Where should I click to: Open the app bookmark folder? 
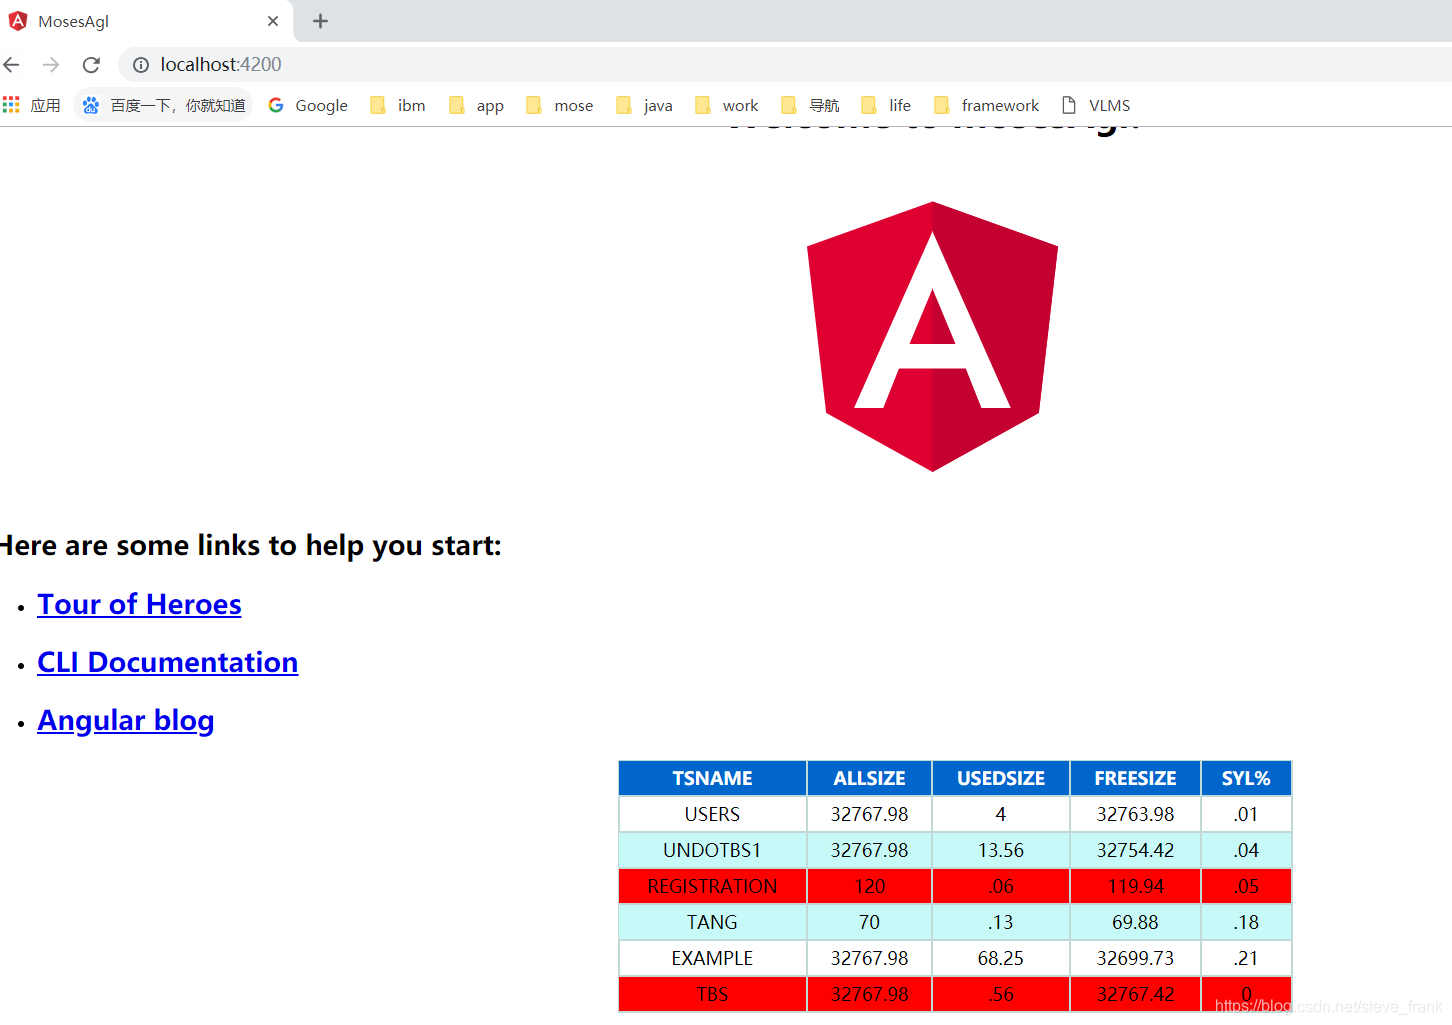pyautogui.click(x=476, y=105)
